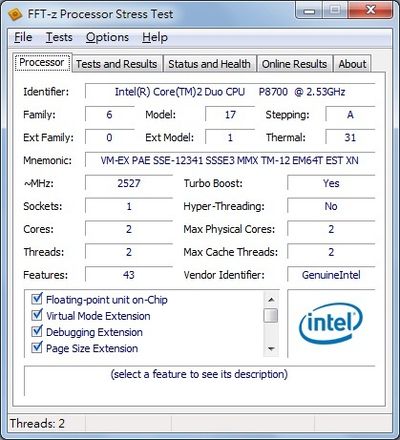Click the features list scroll up arrow
Viewport: 400px width, 440px height.
pos(271,299)
